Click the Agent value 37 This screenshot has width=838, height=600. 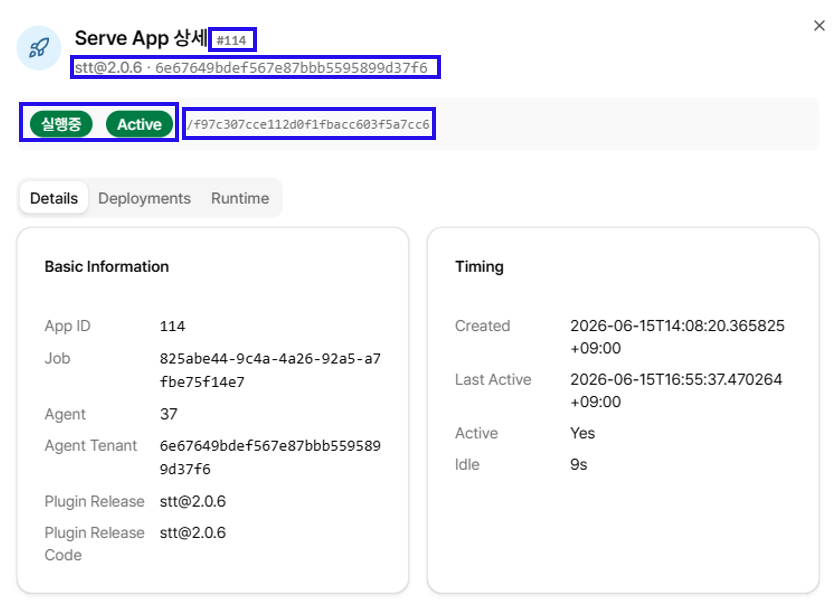click(x=168, y=414)
